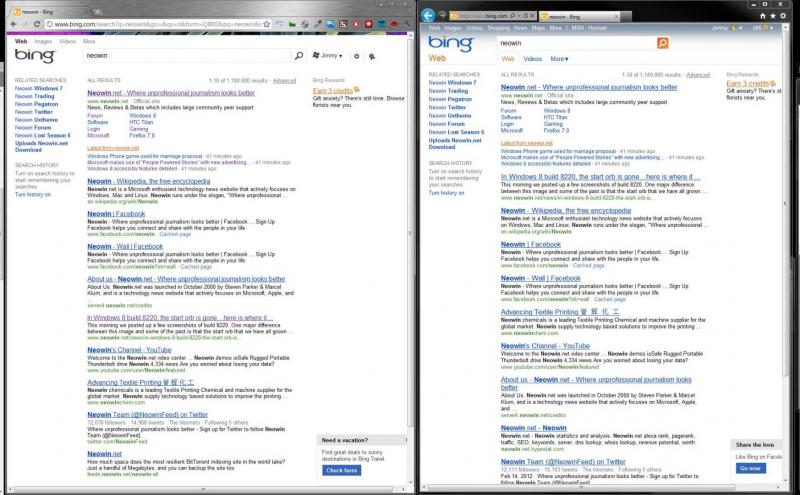Image resolution: width=800 pixels, height=495 pixels.
Task: Open Maps in IE's Bing top bar
Action: click(x=538, y=28)
